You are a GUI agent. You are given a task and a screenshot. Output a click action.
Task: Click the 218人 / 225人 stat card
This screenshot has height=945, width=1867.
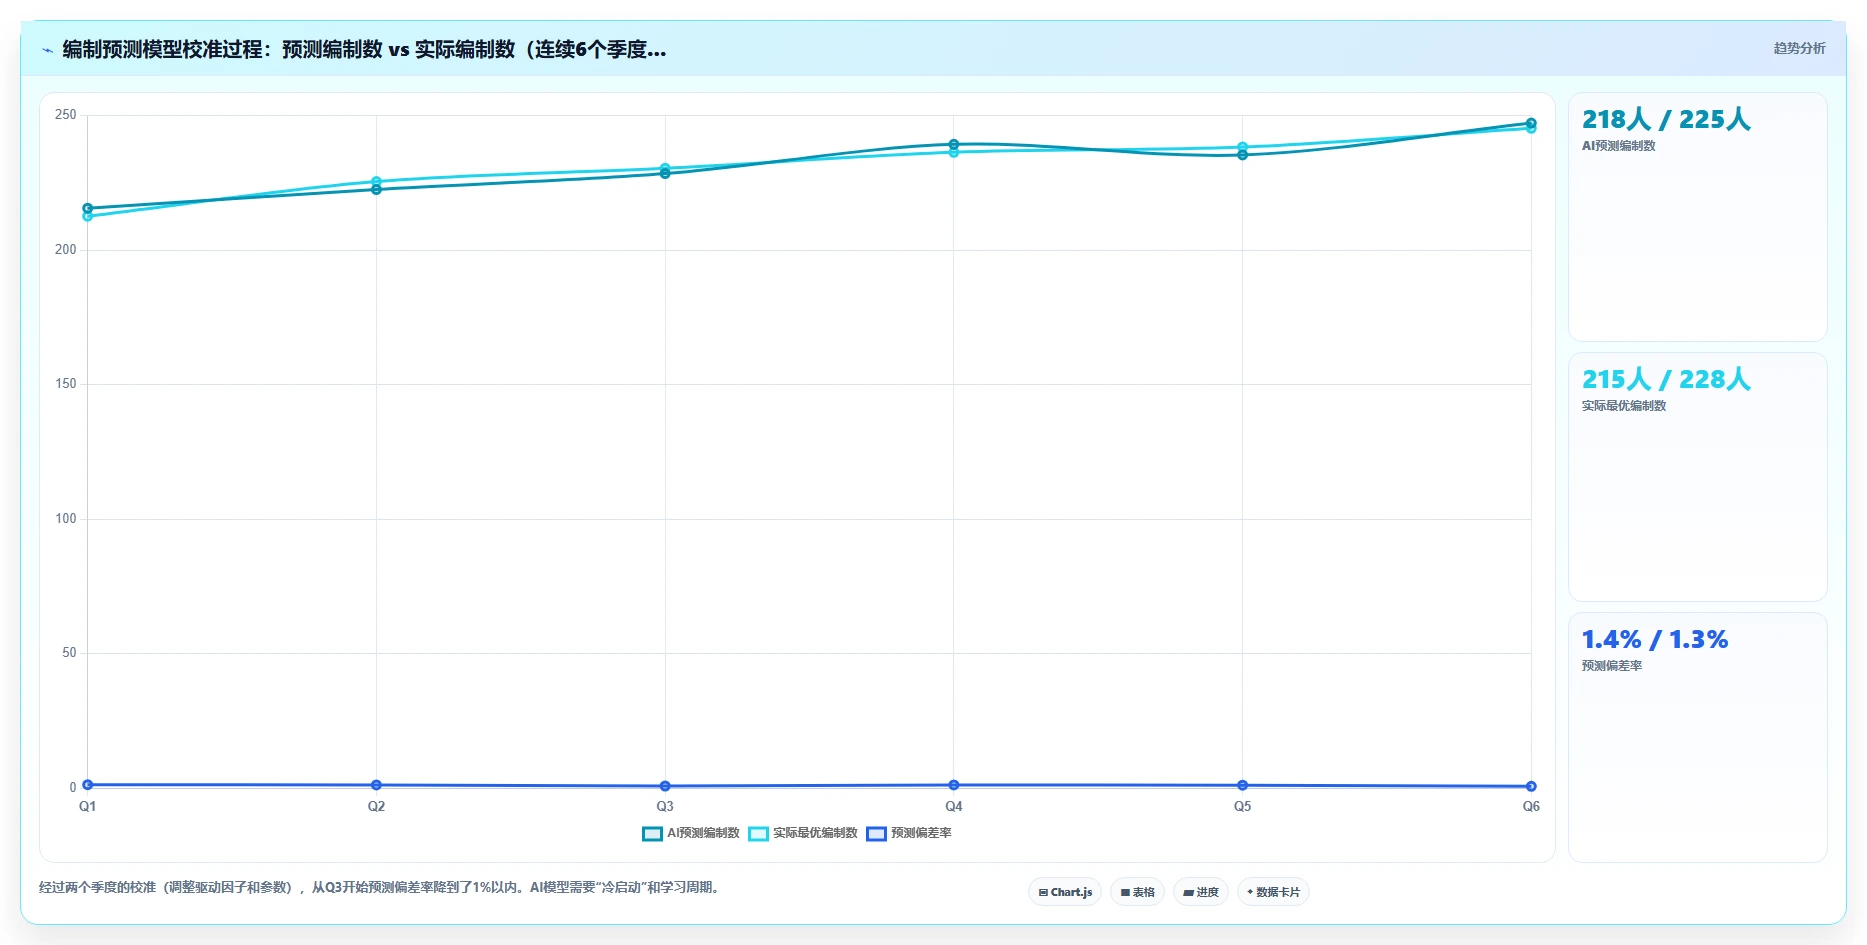point(1698,217)
